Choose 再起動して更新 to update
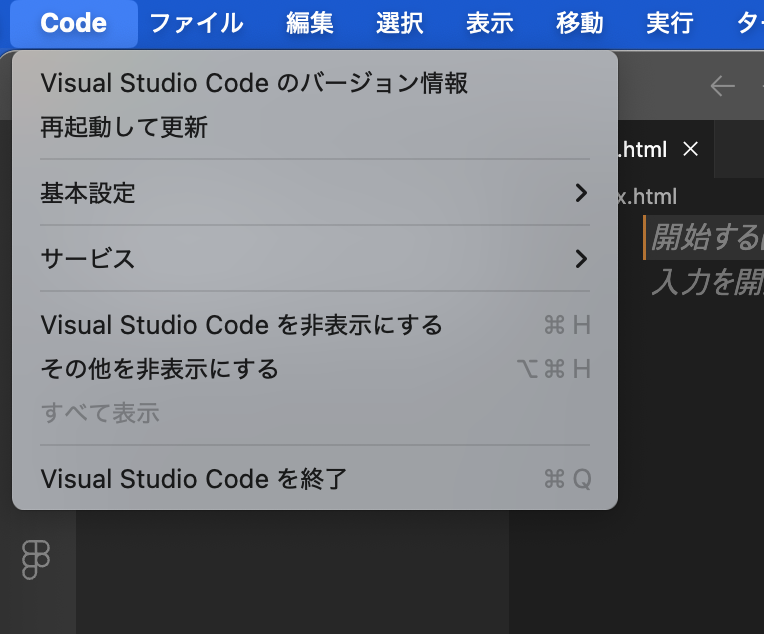Image resolution: width=764 pixels, height=634 pixels. (x=124, y=127)
